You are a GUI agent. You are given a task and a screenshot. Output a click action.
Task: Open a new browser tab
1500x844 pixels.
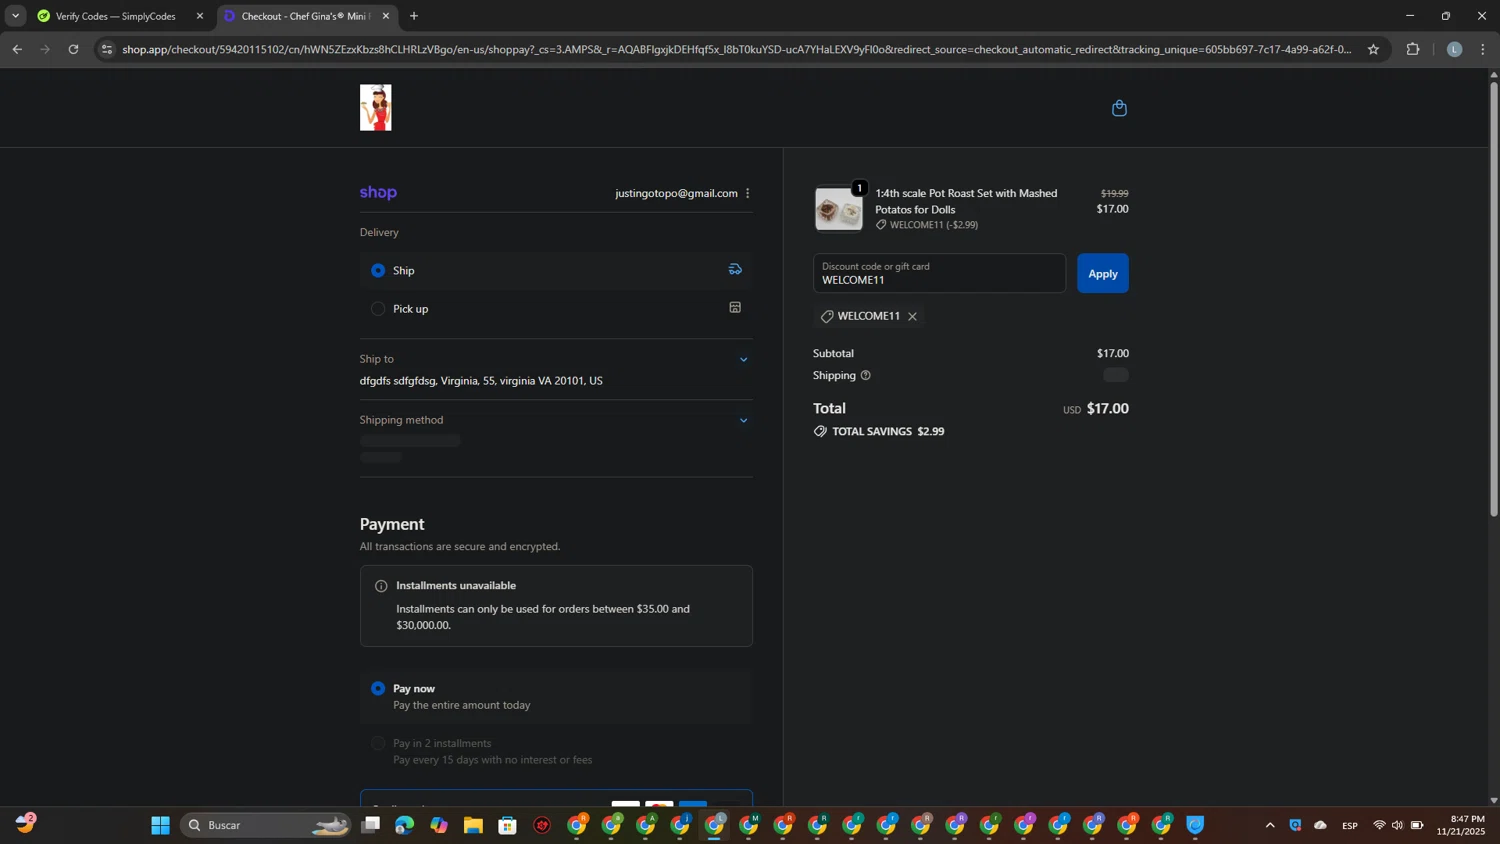click(414, 16)
